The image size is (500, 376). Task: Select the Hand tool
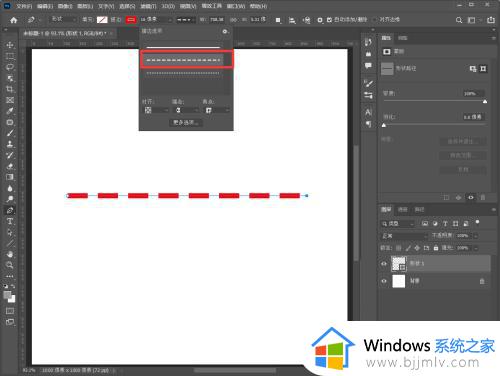click(x=10, y=254)
